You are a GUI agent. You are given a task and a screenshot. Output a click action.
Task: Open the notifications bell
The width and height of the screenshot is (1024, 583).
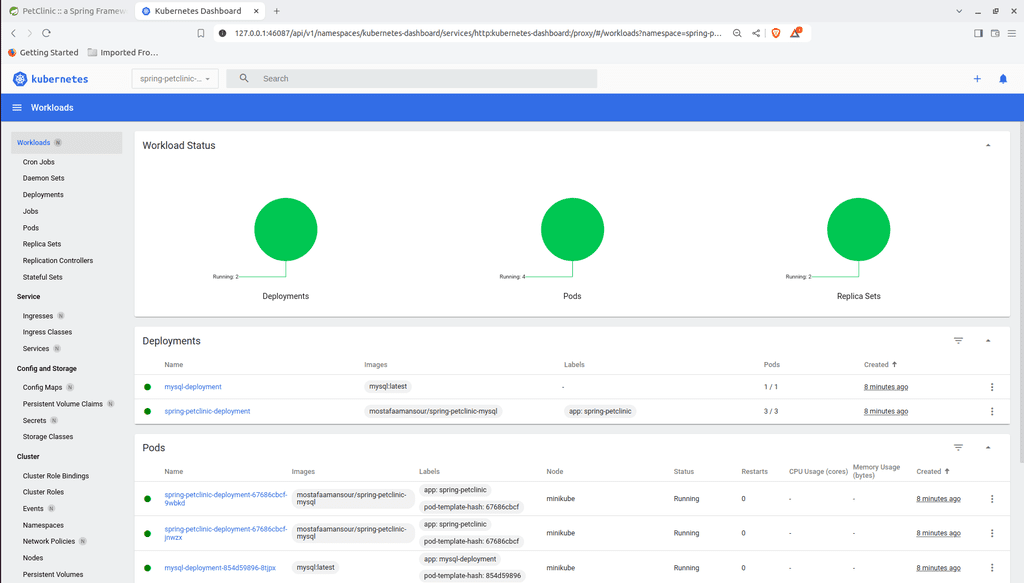1003,79
